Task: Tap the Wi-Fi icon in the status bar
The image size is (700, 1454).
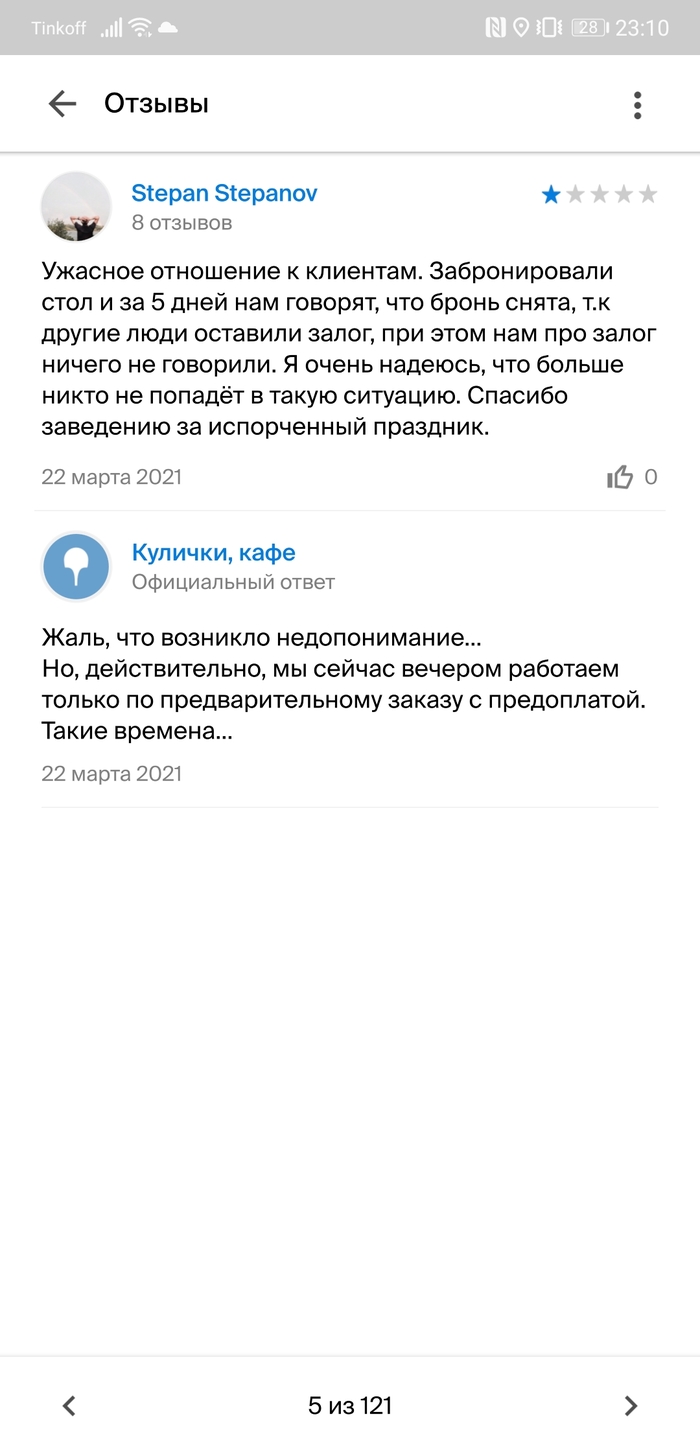Action: [142, 28]
